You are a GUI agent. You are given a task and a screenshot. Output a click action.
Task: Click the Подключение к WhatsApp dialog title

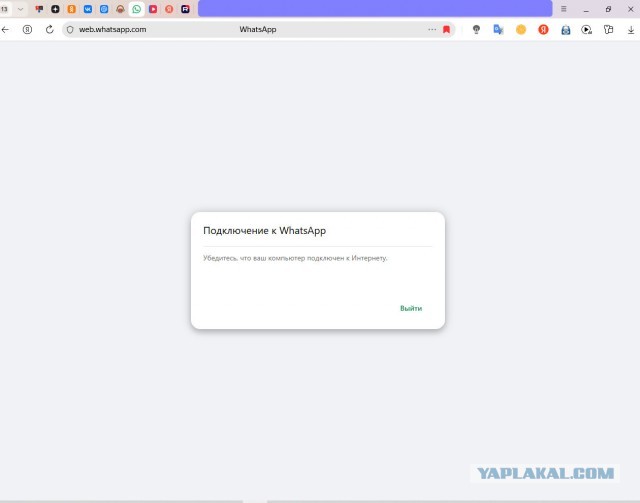[x=264, y=231]
